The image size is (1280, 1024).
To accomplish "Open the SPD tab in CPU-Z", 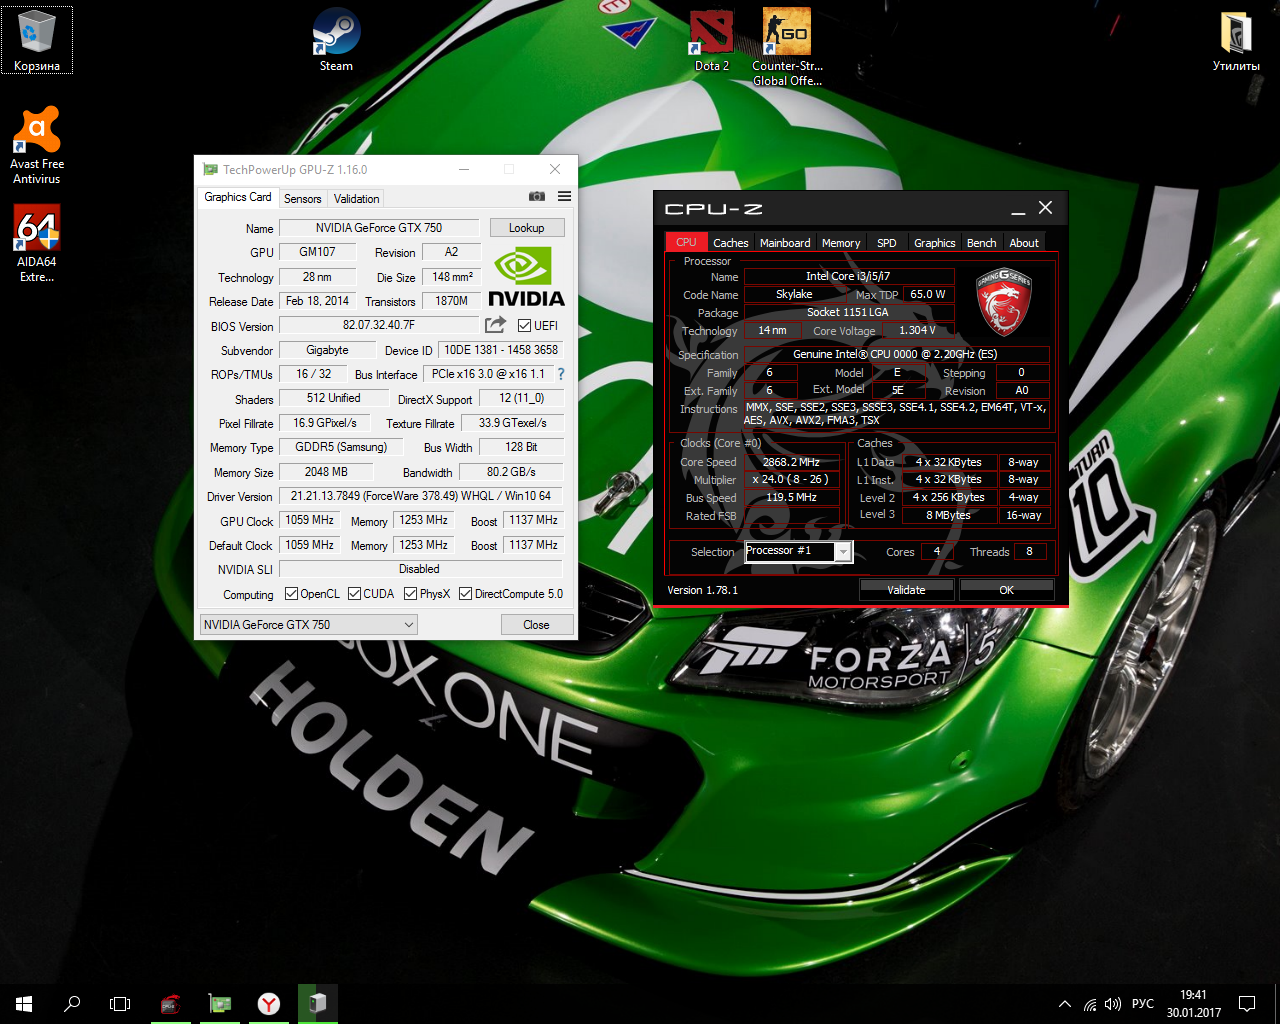I will (x=887, y=242).
